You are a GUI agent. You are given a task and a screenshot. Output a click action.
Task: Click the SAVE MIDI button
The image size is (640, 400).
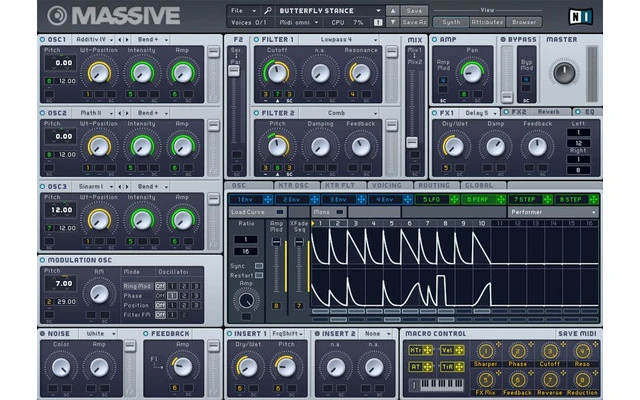tap(577, 333)
